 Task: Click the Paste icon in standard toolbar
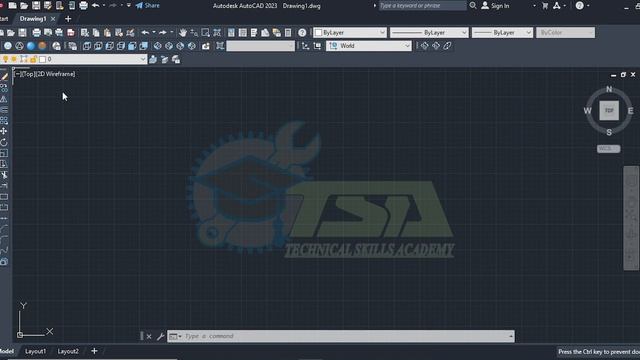pos(107,33)
